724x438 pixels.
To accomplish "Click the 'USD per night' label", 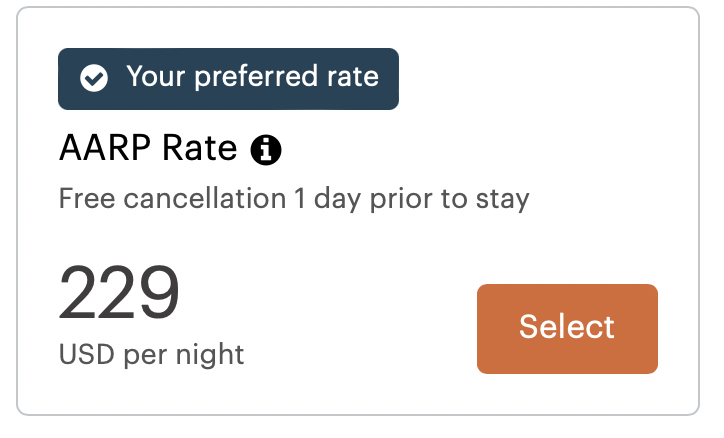I will [151, 354].
